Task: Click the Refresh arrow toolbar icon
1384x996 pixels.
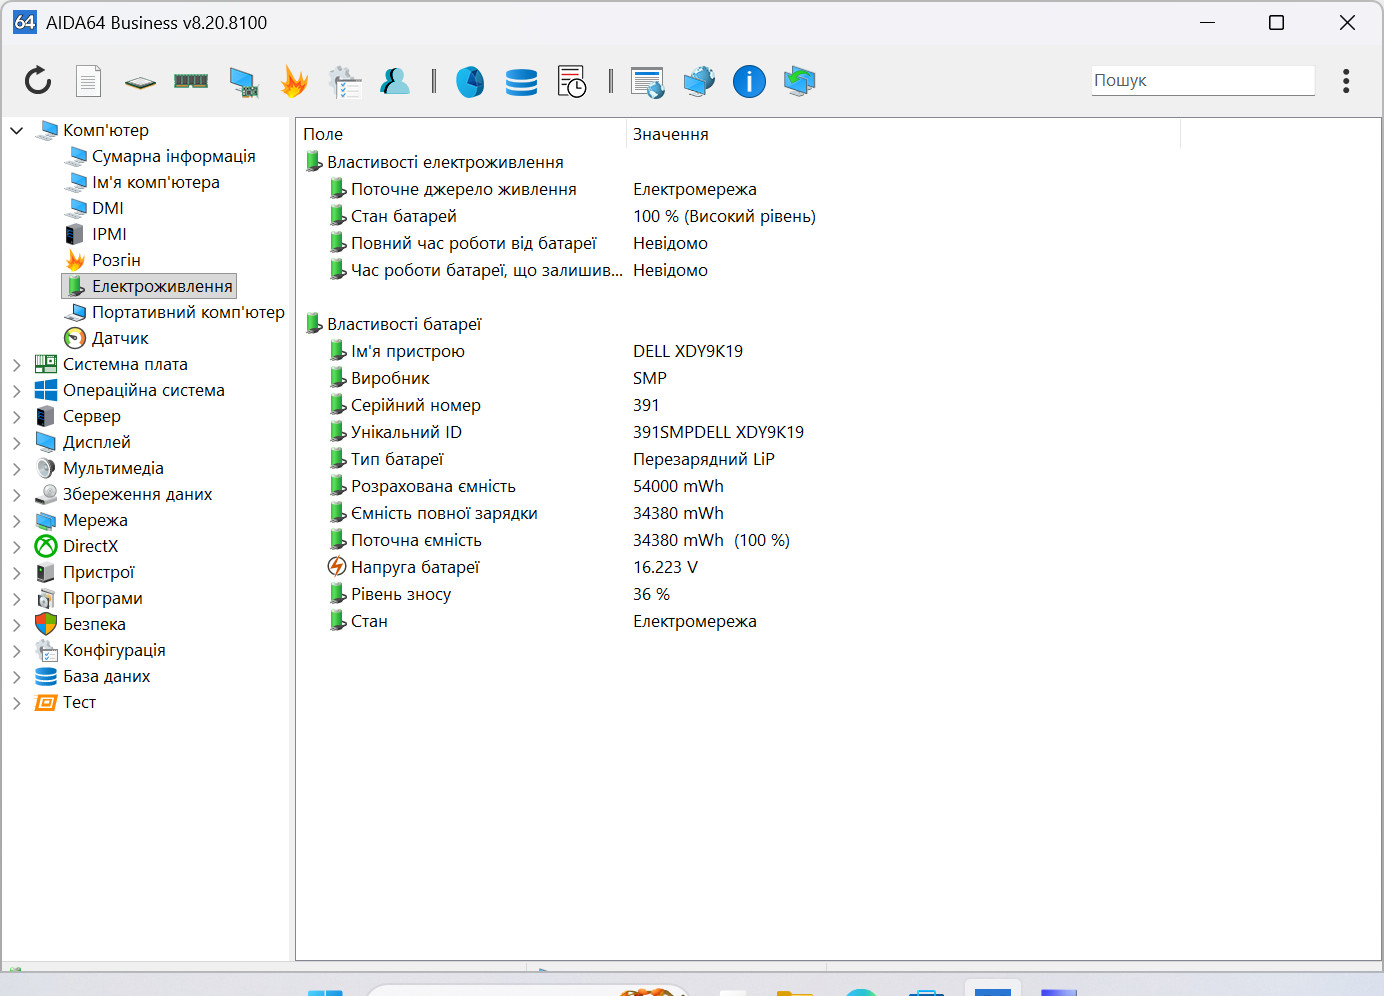Action: tap(38, 81)
